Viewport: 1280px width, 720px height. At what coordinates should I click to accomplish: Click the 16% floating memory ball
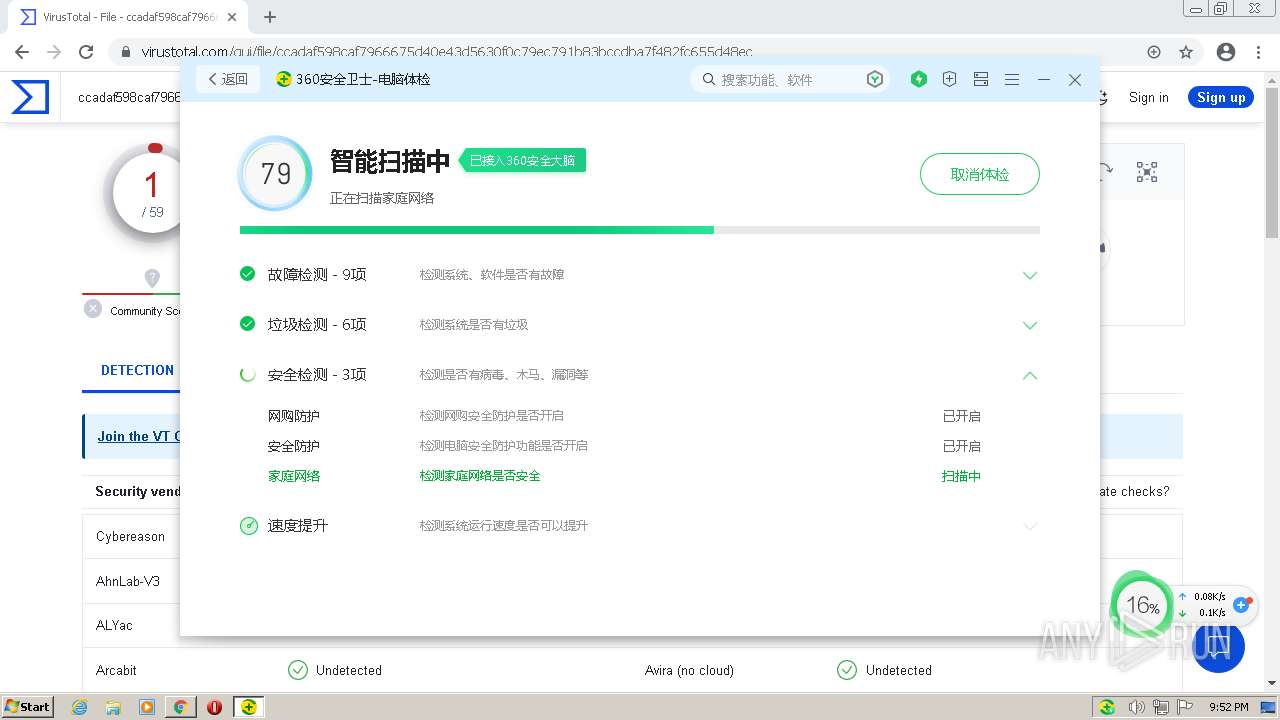point(1142,605)
